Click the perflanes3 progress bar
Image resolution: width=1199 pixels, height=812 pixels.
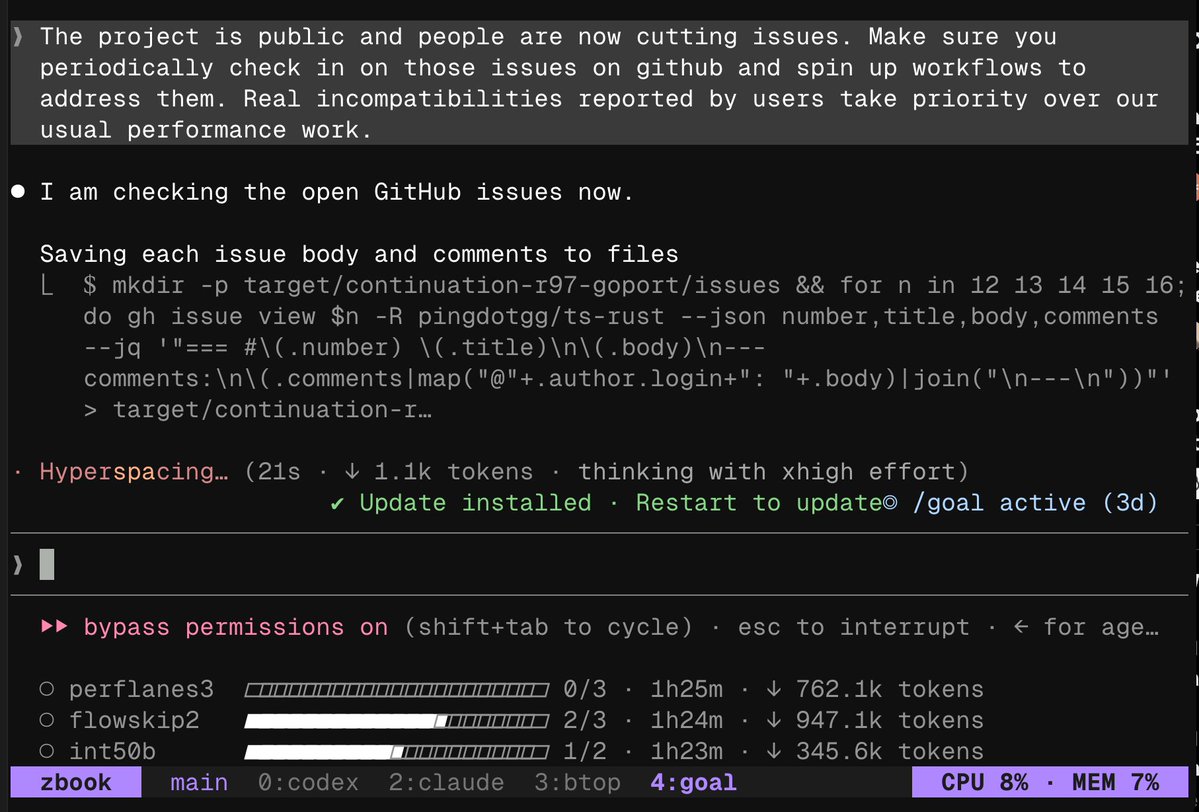(397, 690)
